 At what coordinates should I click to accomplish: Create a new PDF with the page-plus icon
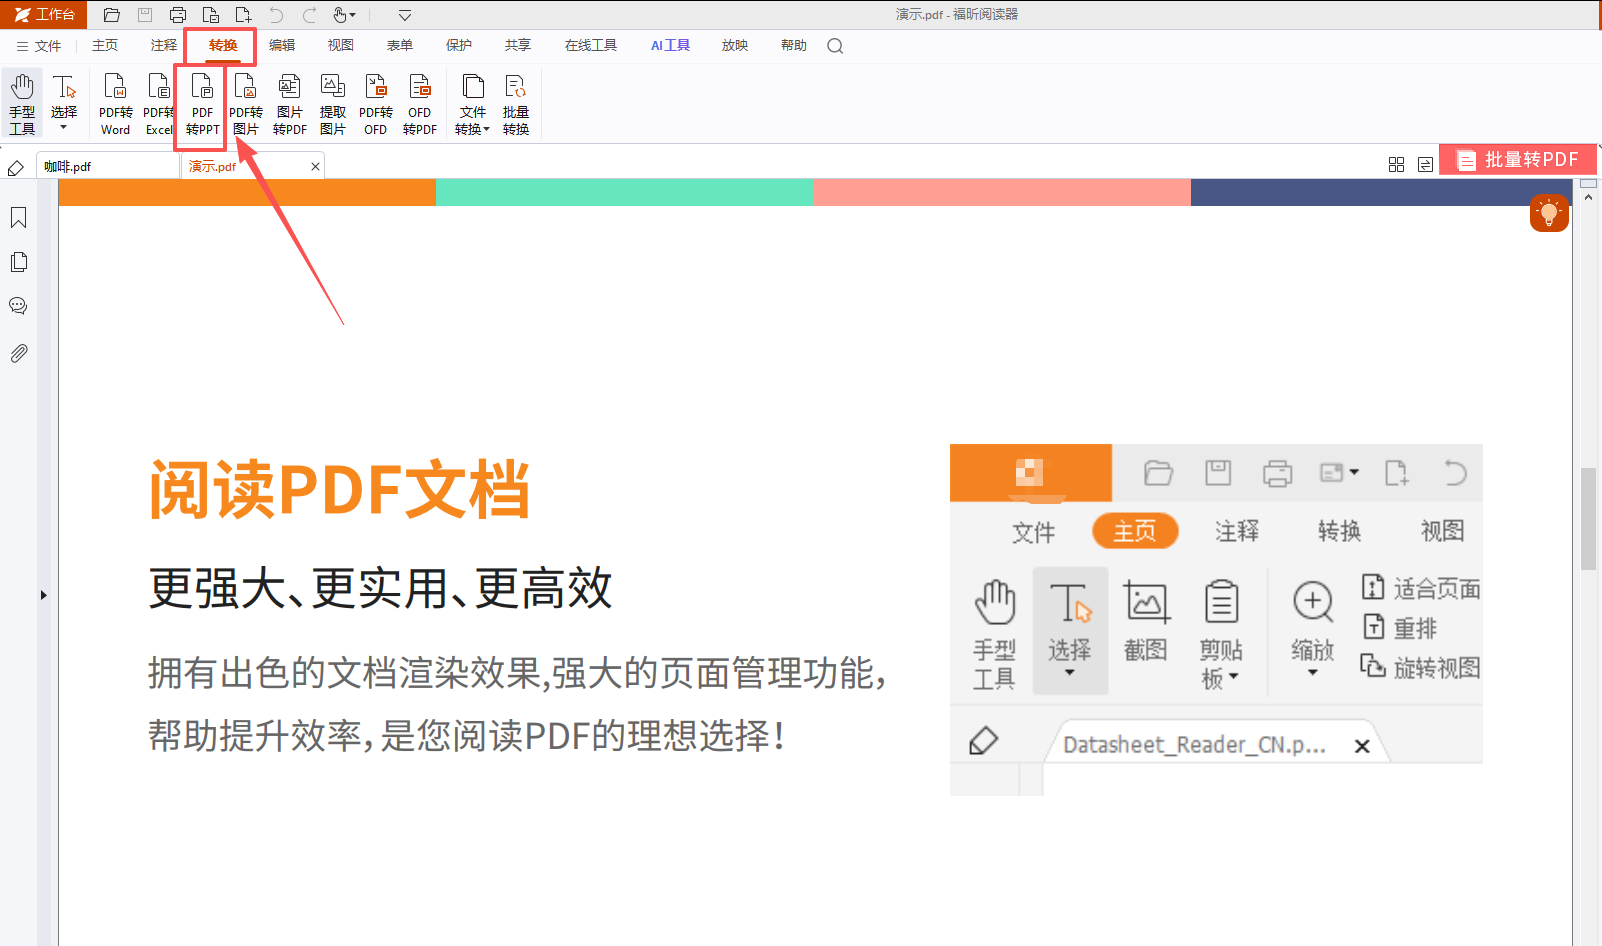(x=243, y=15)
